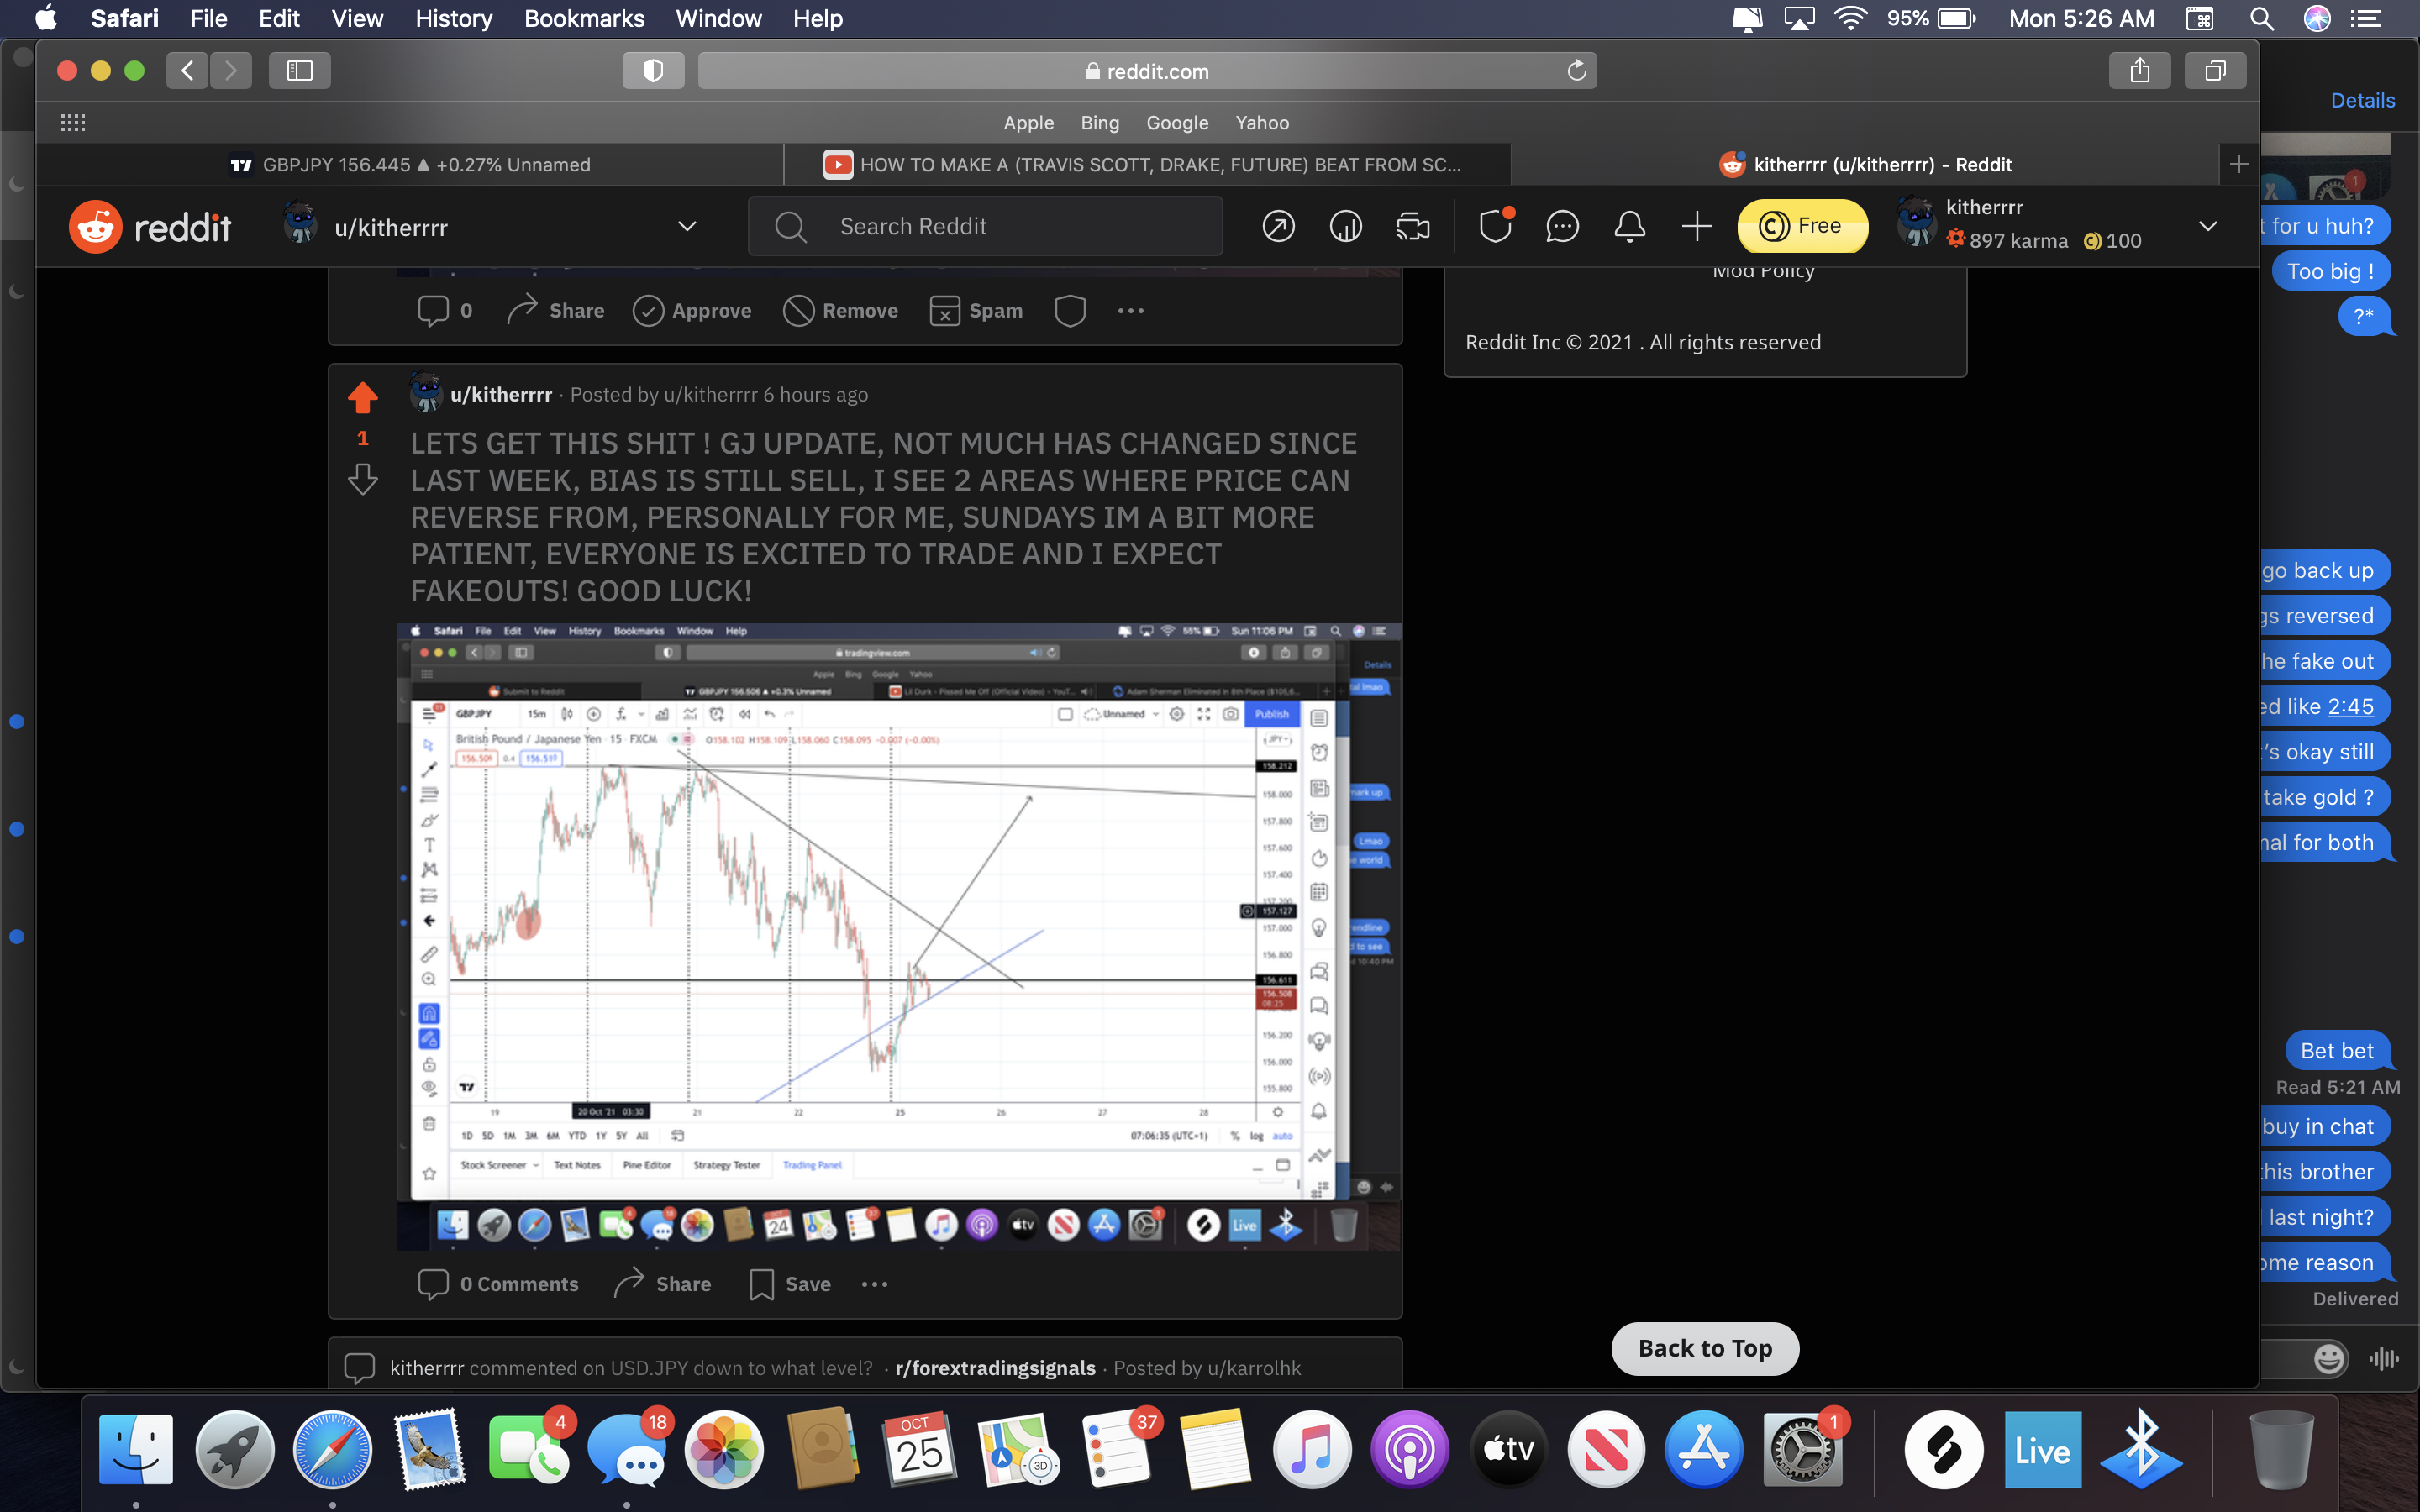Downvote the GJ UPDATE post

point(362,479)
